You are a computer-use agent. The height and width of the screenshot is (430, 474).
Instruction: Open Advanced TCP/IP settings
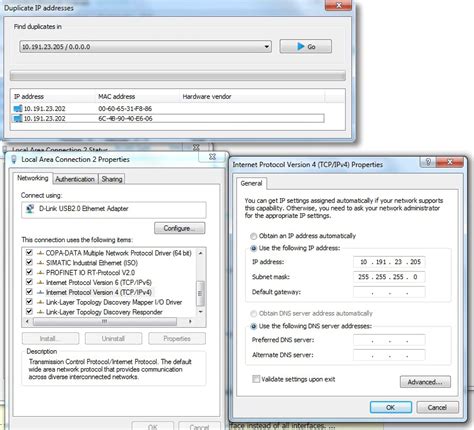coord(425,382)
